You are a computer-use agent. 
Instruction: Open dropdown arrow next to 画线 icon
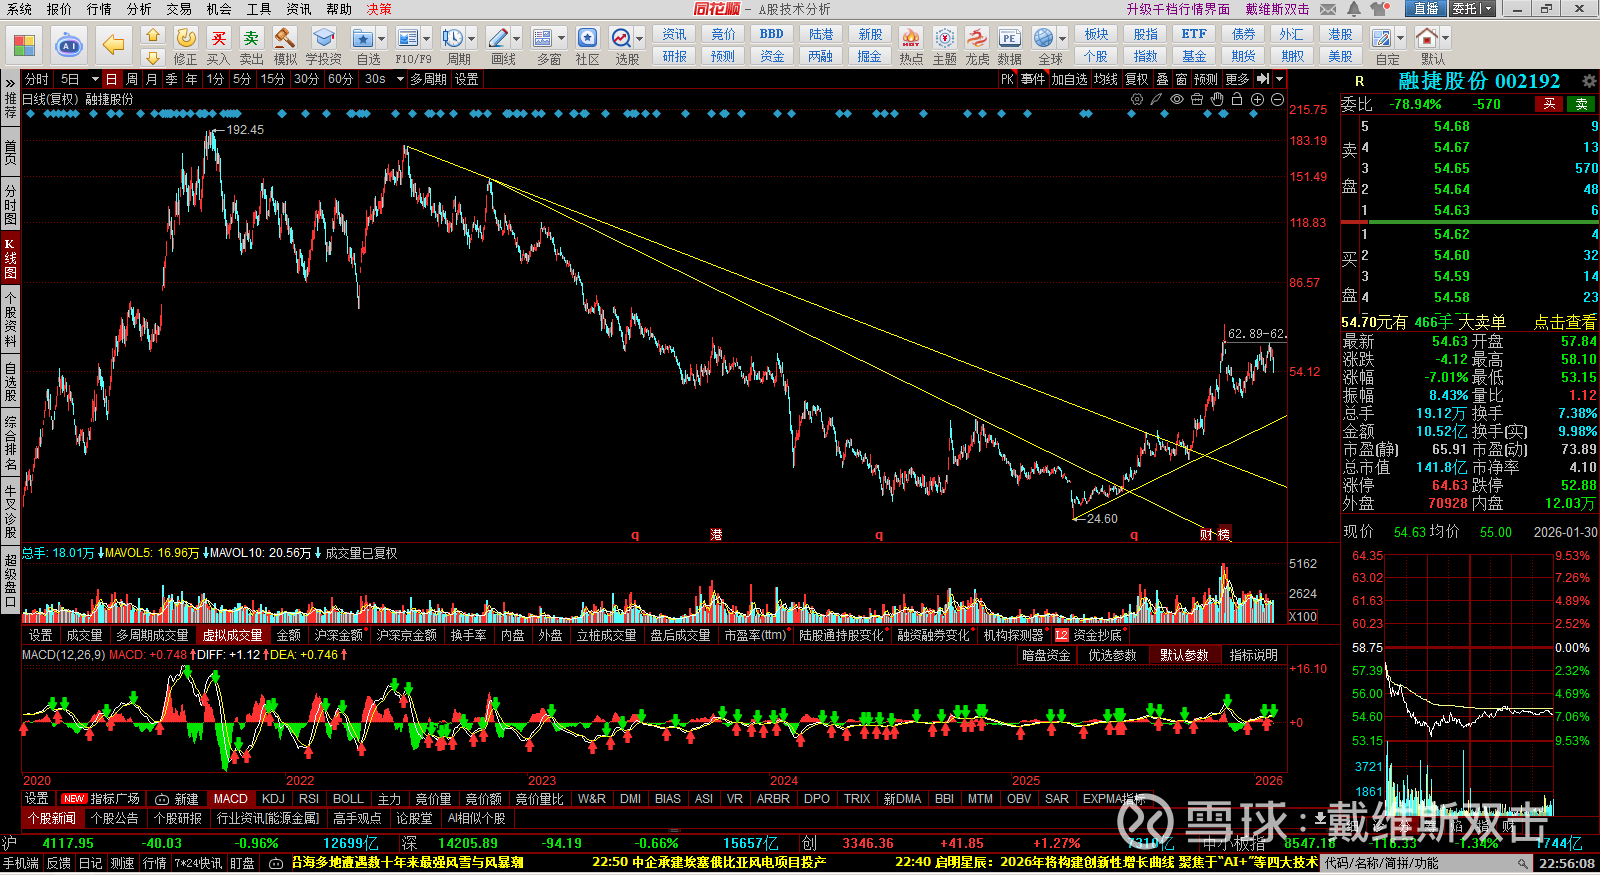(x=517, y=39)
